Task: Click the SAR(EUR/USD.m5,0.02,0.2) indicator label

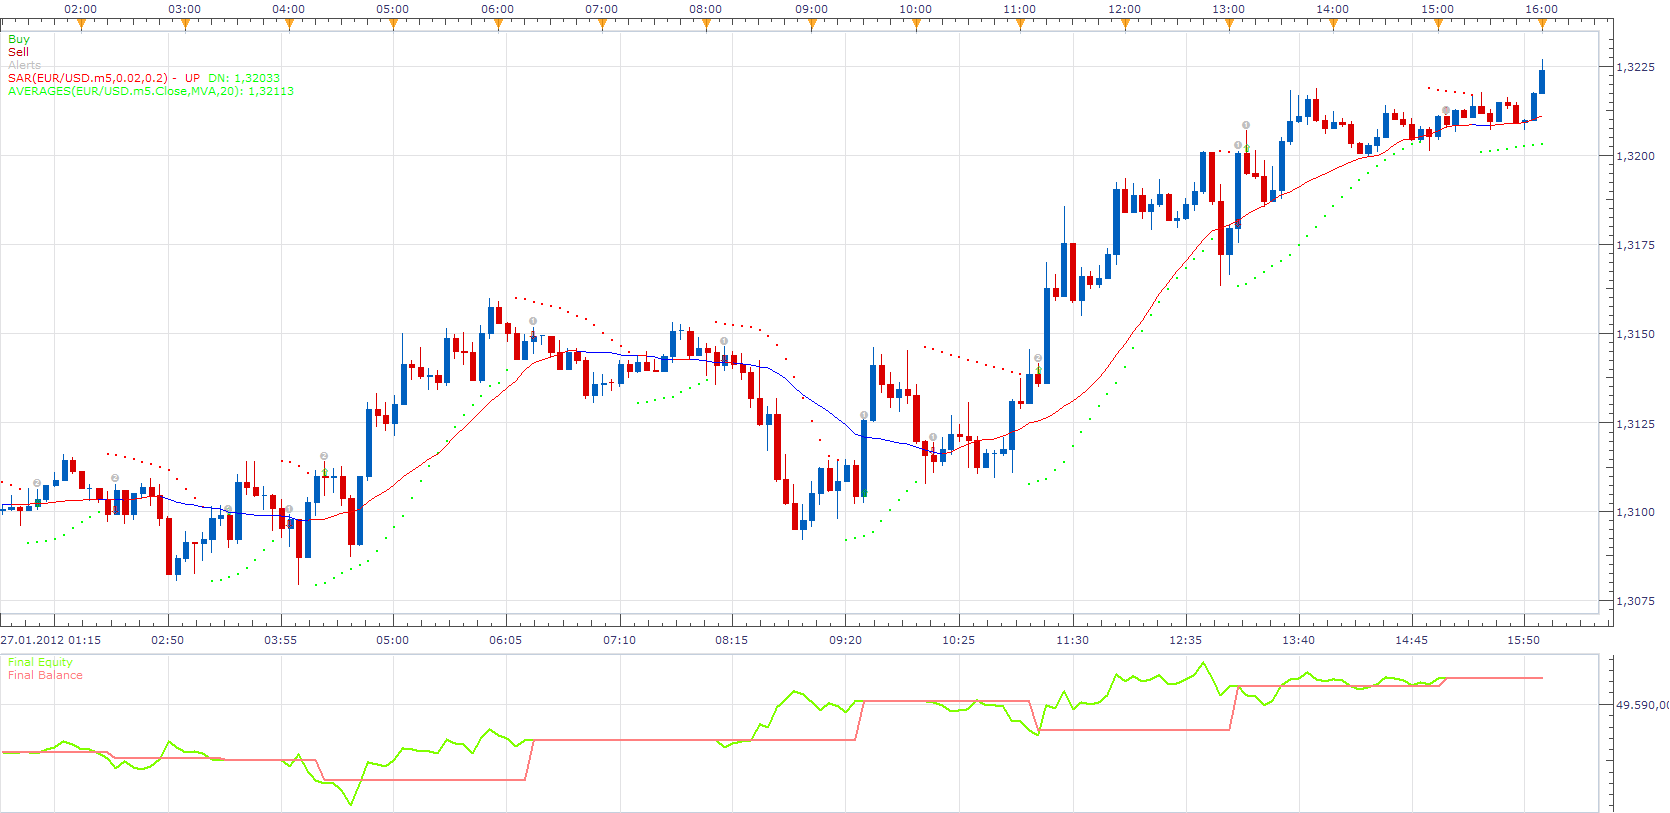Action: pyautogui.click(x=88, y=78)
